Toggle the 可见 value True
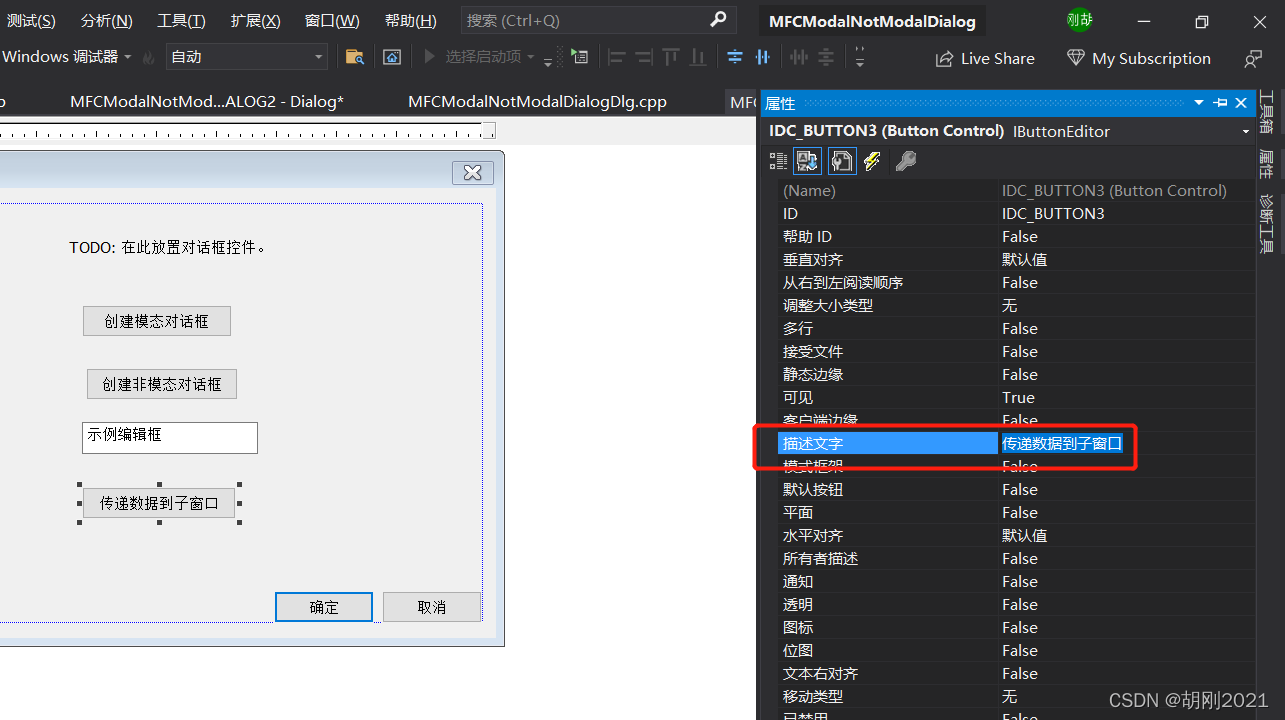This screenshot has height=720, width=1285. click(1018, 398)
